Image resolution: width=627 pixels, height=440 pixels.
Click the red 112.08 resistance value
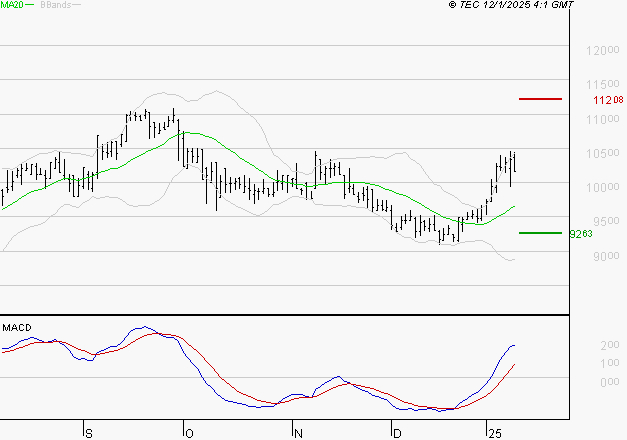(608, 100)
